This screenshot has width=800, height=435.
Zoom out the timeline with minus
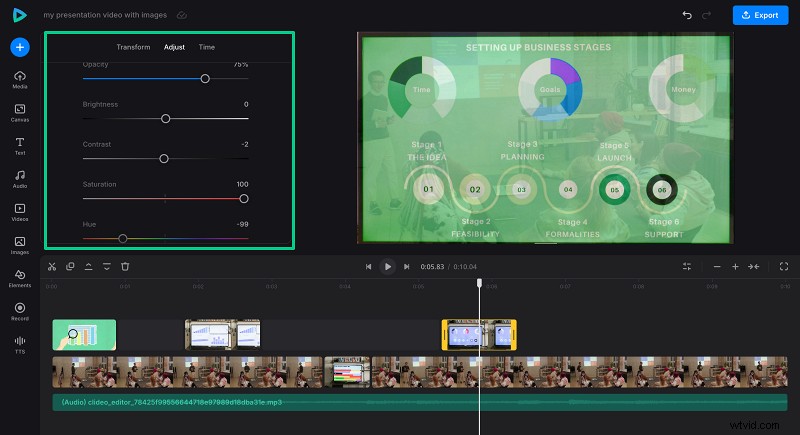coord(716,267)
